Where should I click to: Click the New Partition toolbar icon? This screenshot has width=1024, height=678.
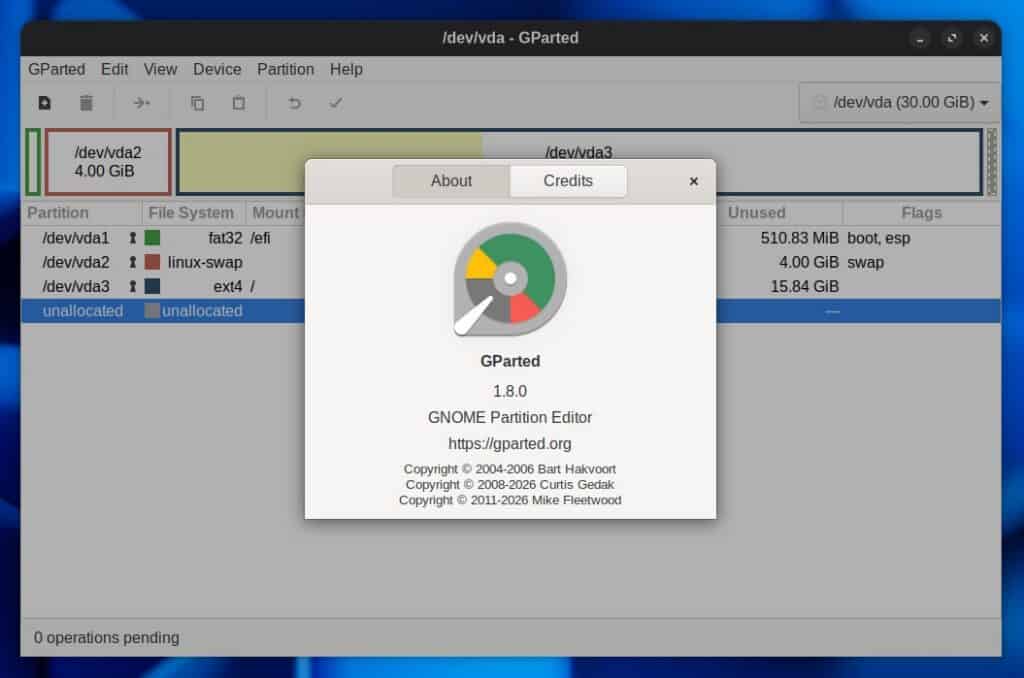(44, 102)
